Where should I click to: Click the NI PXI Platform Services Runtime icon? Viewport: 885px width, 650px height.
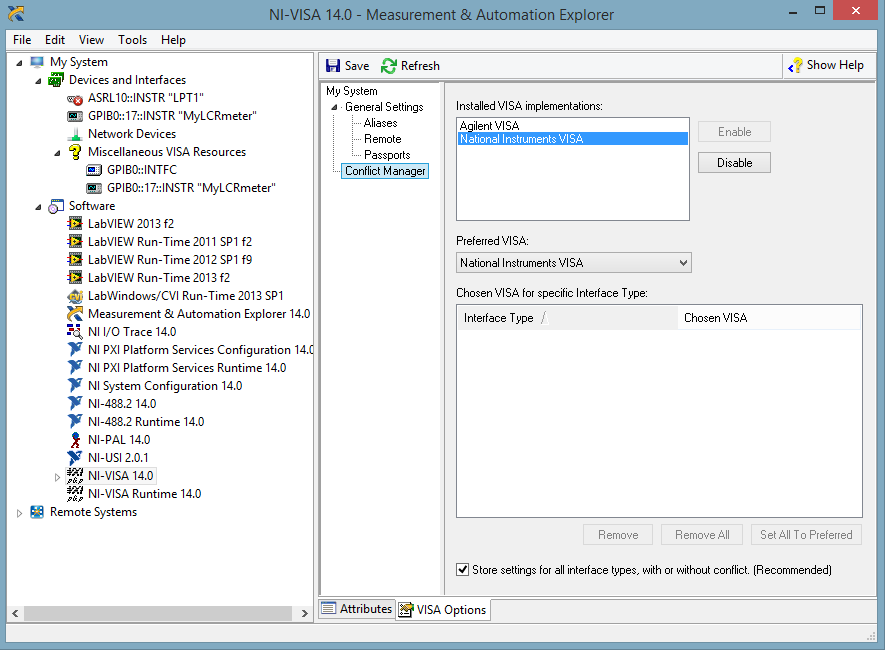(x=75, y=368)
